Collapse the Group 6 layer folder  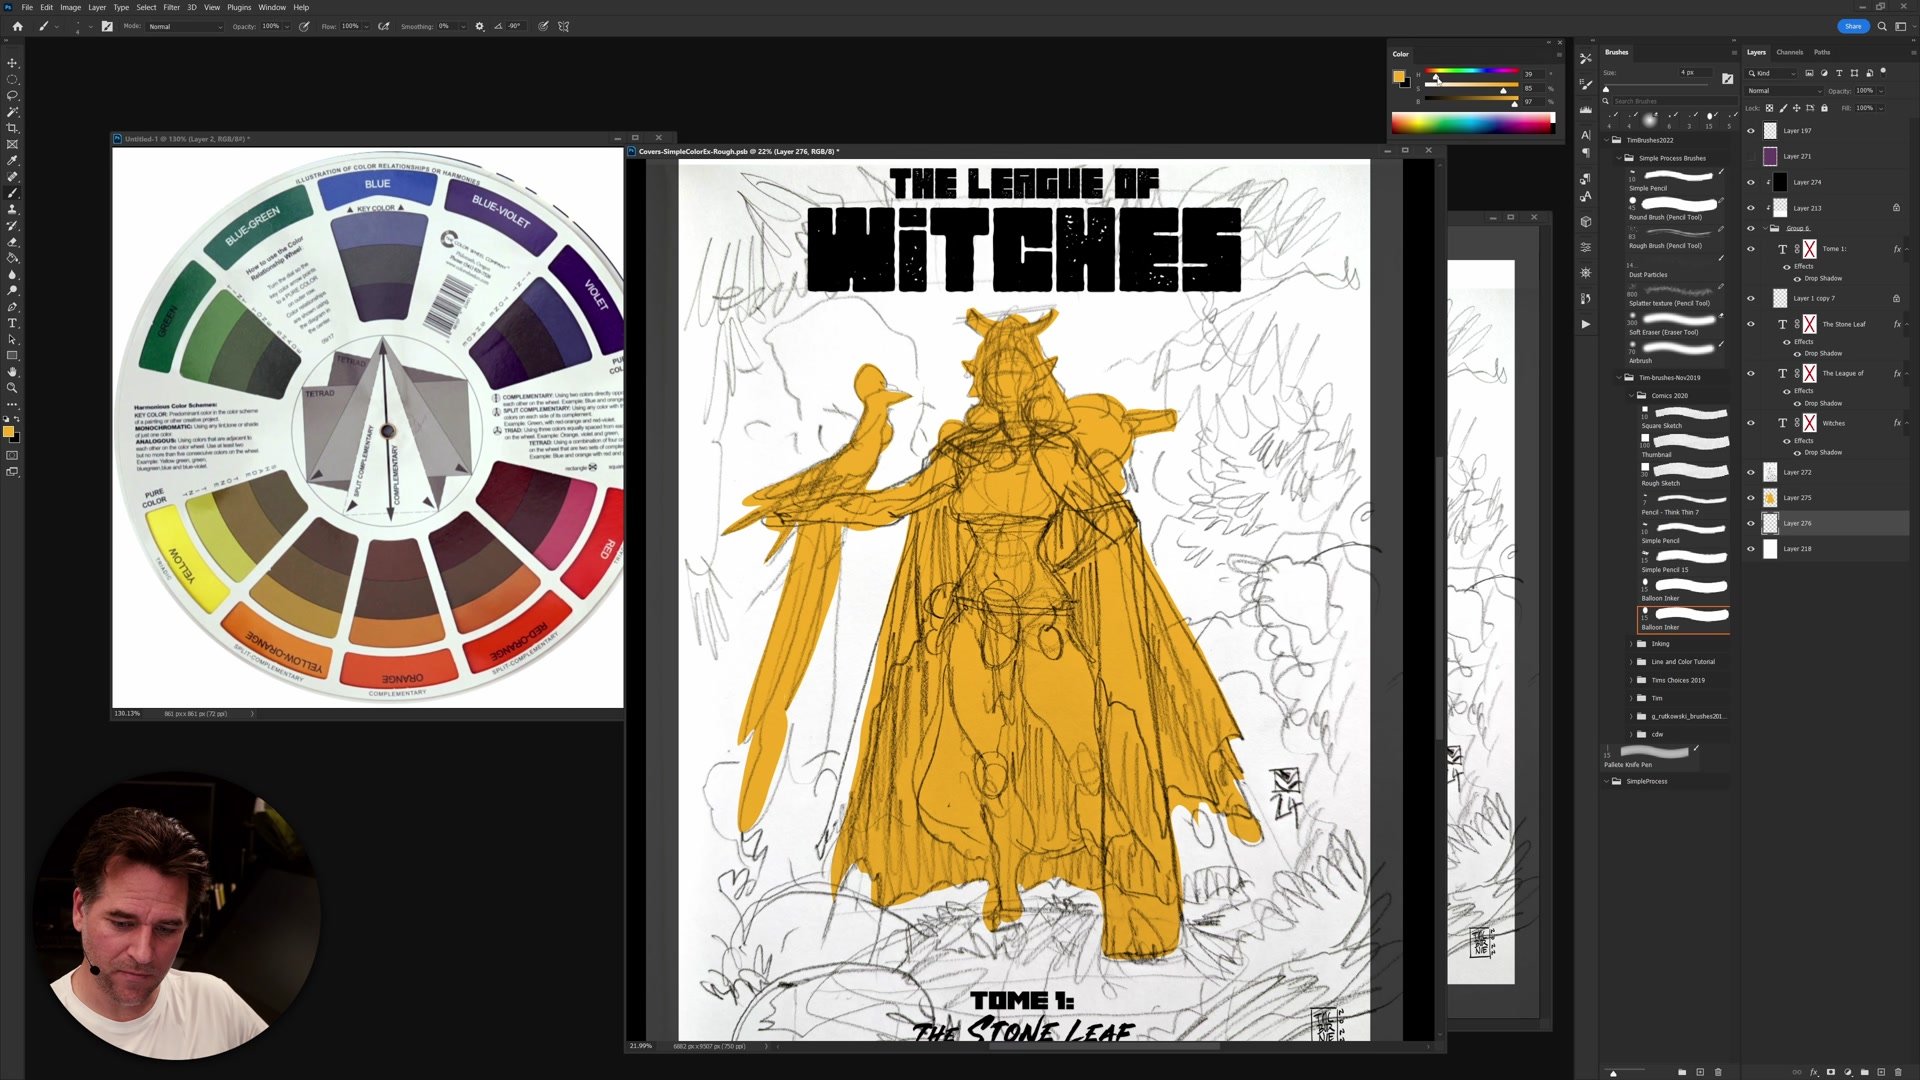(x=1764, y=228)
